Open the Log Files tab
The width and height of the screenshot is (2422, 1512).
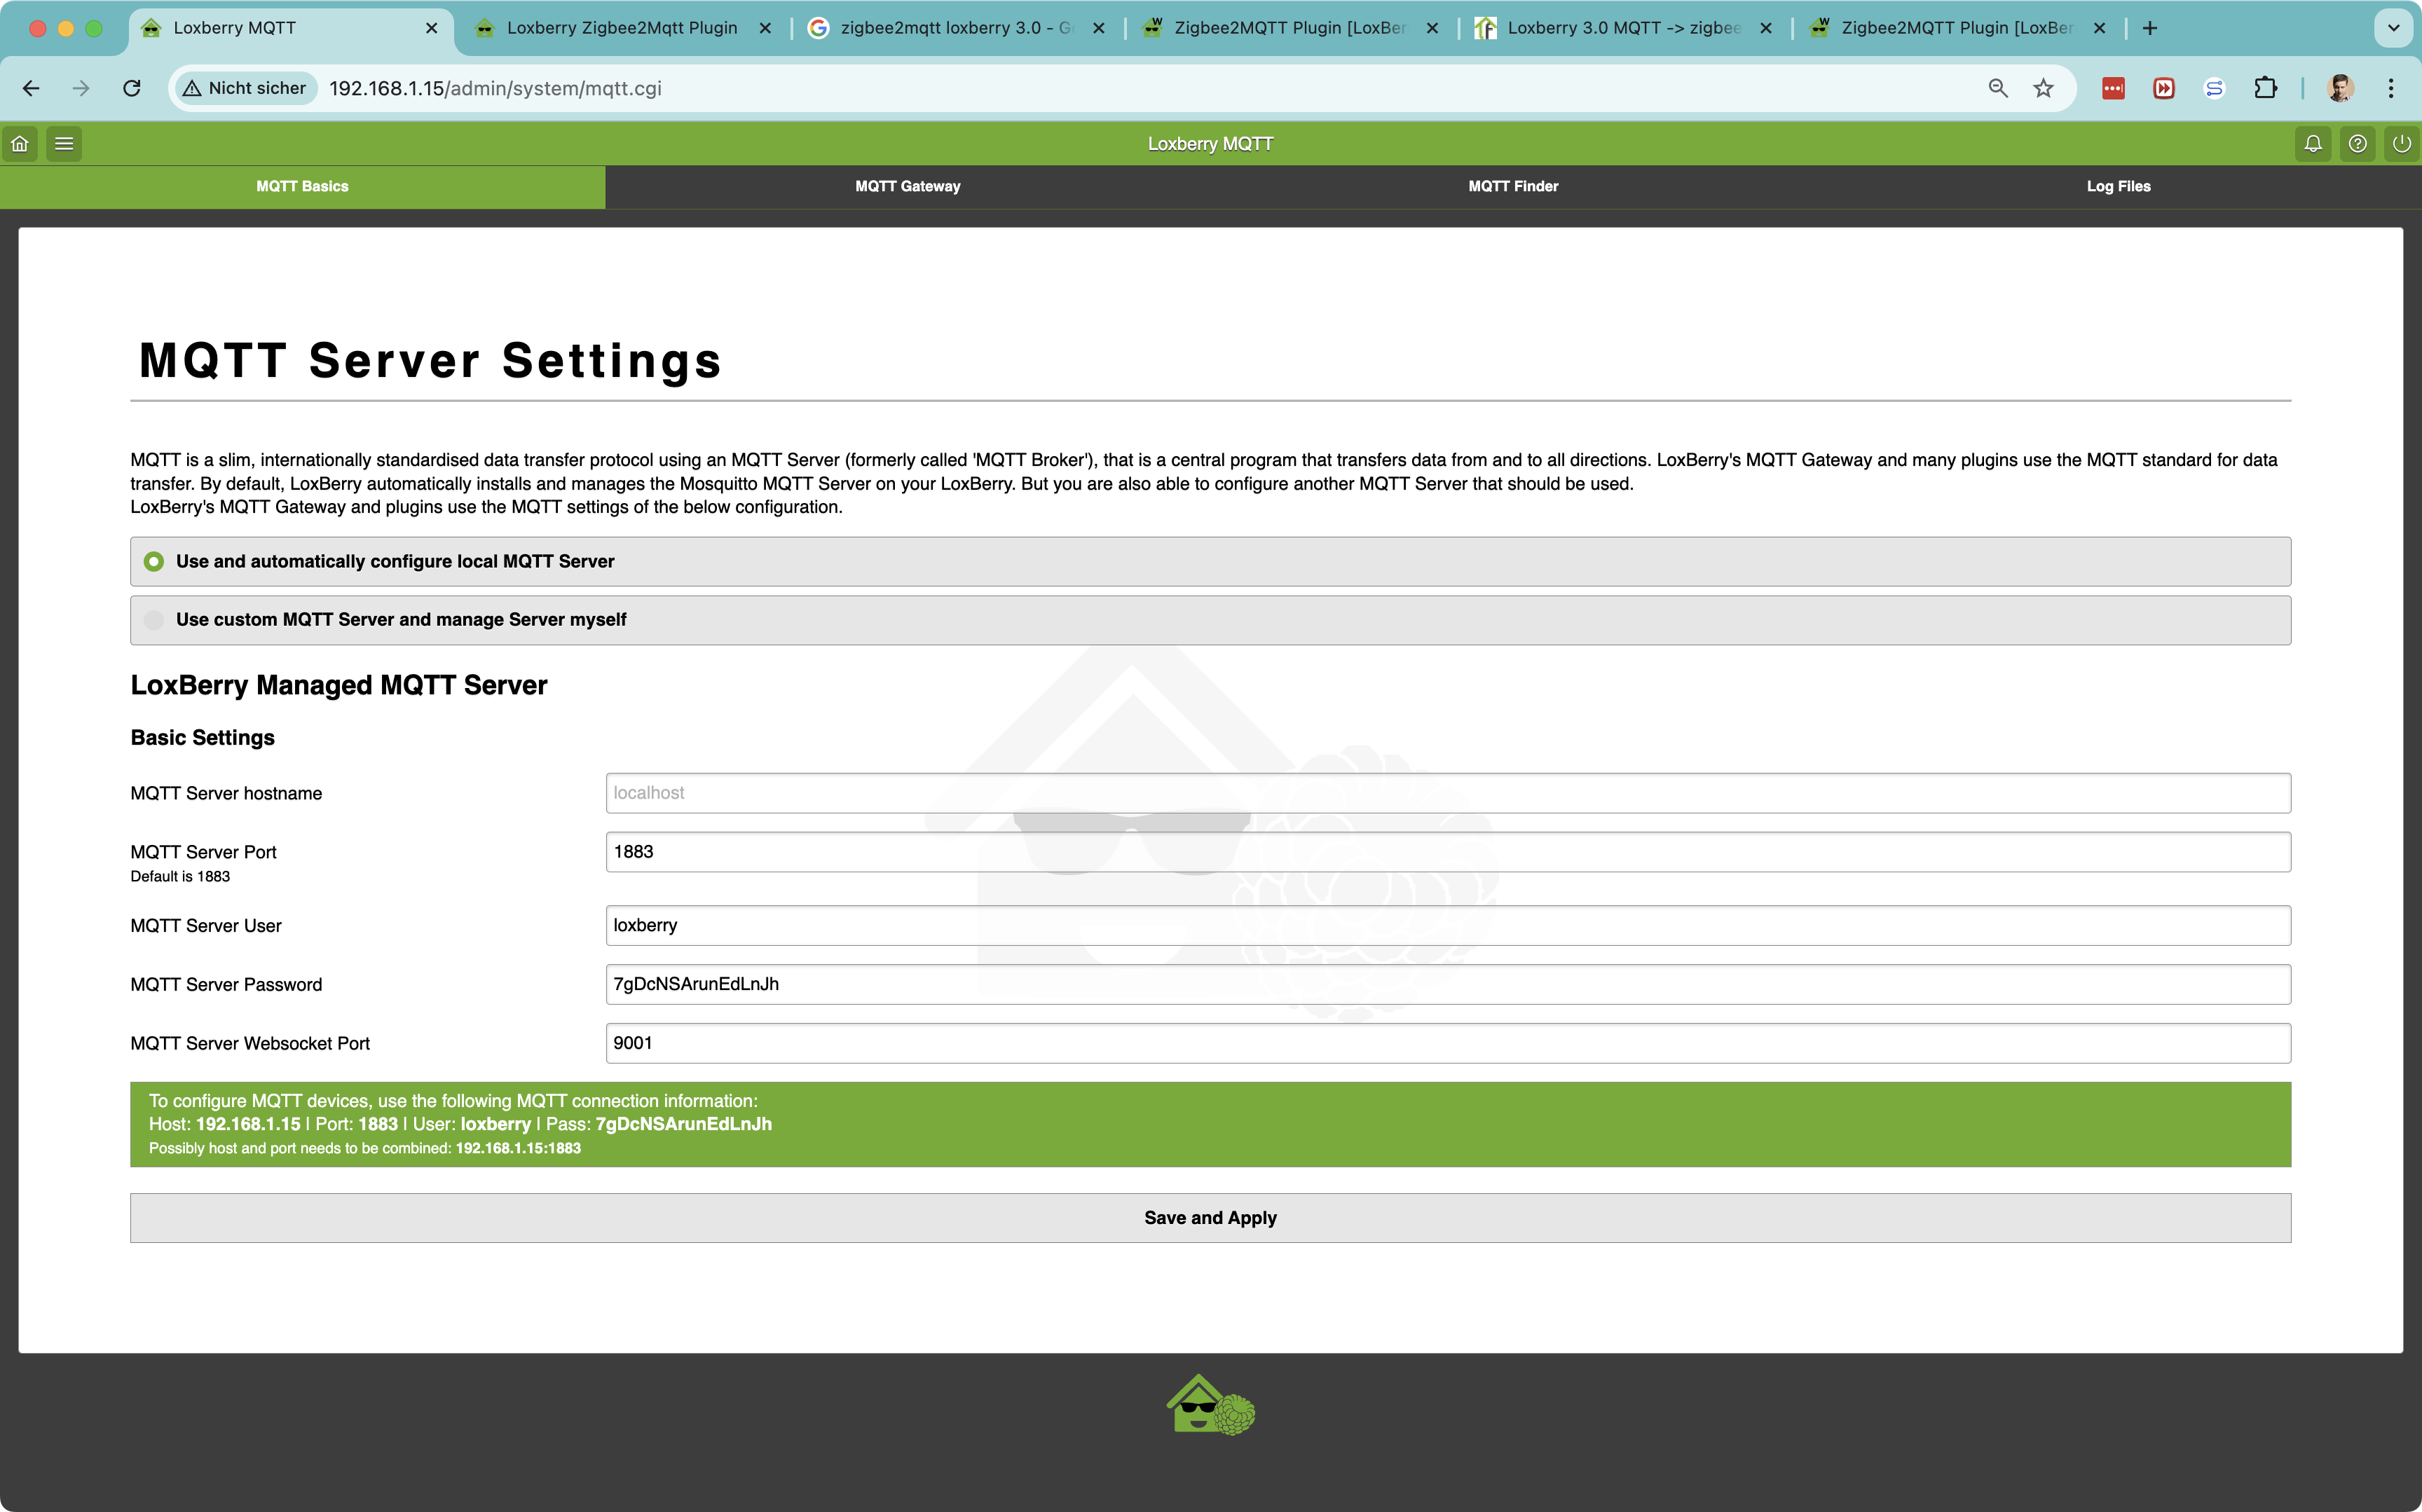point(2118,186)
